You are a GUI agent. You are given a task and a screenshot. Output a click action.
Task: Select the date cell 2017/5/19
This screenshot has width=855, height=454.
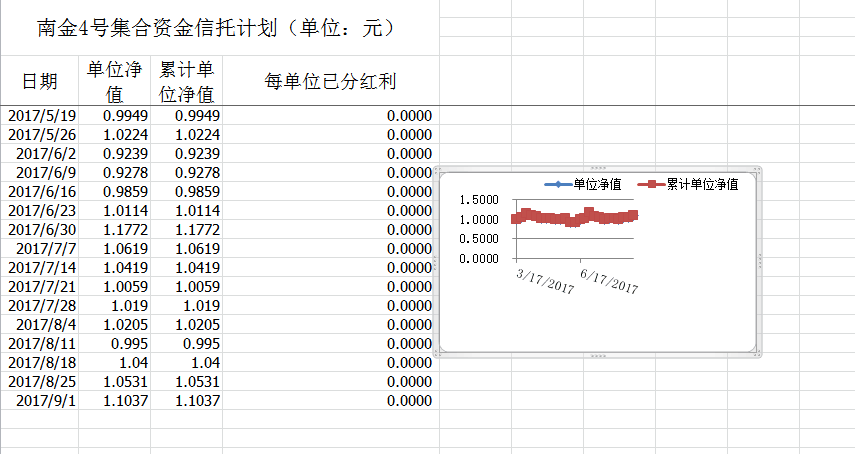(40, 116)
